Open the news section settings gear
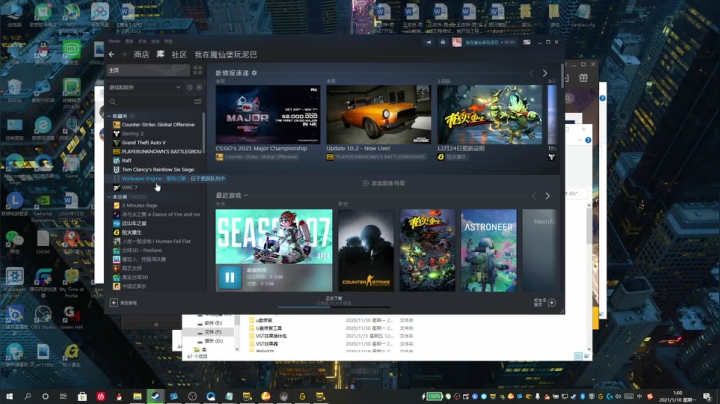 click(x=254, y=73)
